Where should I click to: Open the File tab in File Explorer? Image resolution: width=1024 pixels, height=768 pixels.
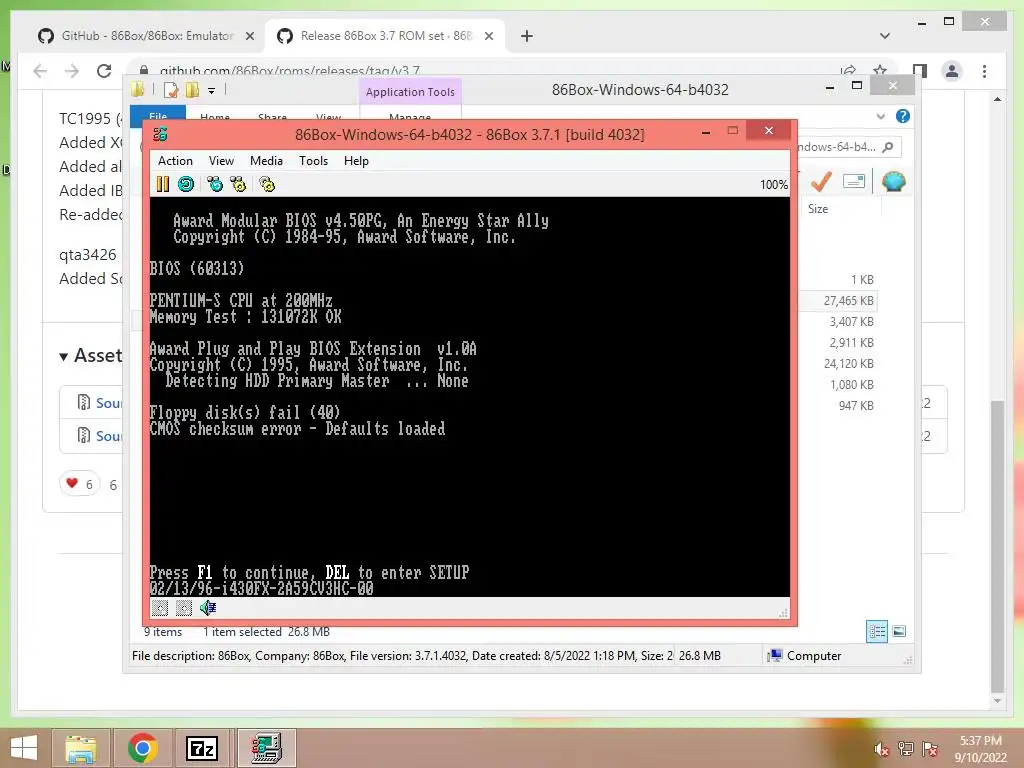[158, 114]
